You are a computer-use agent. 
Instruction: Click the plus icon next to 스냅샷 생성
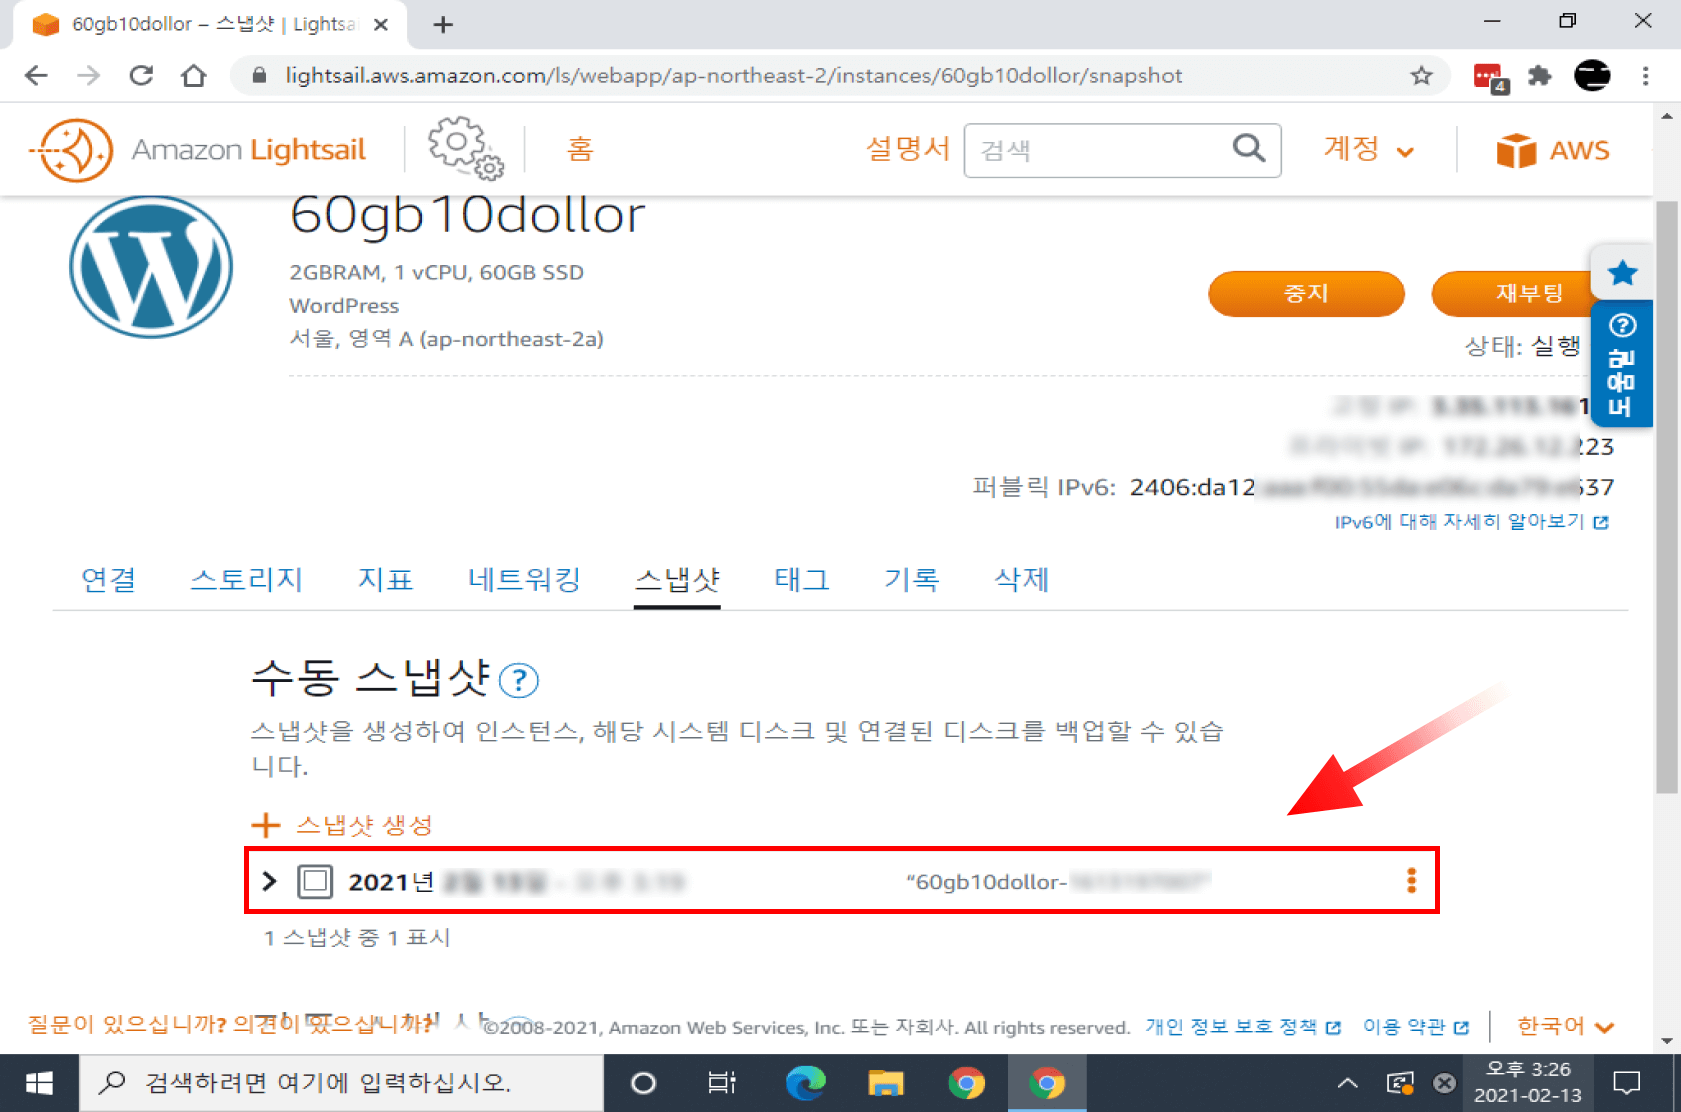pos(265,825)
